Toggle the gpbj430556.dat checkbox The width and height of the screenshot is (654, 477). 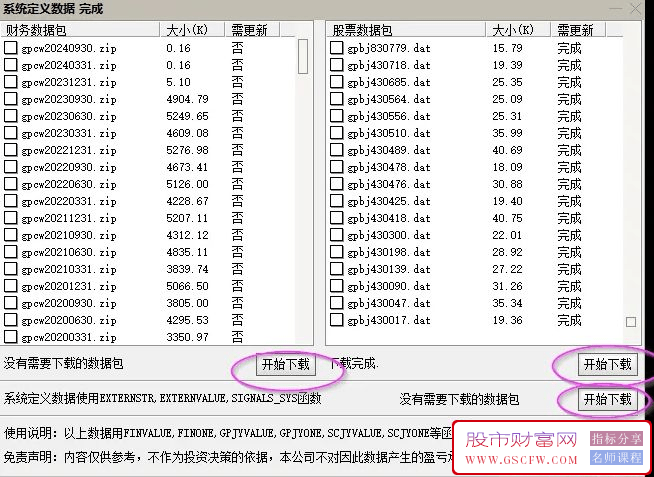pyautogui.click(x=337, y=116)
